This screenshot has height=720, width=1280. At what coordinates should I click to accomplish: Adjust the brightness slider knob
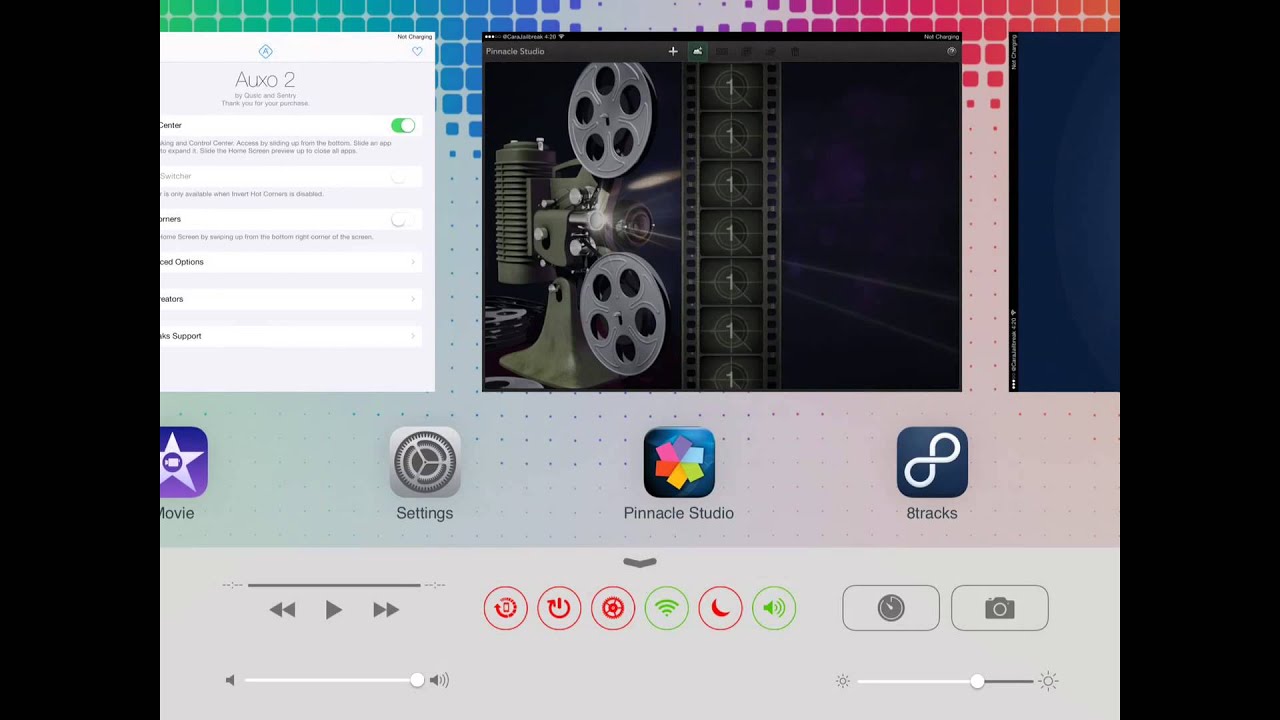coord(977,681)
